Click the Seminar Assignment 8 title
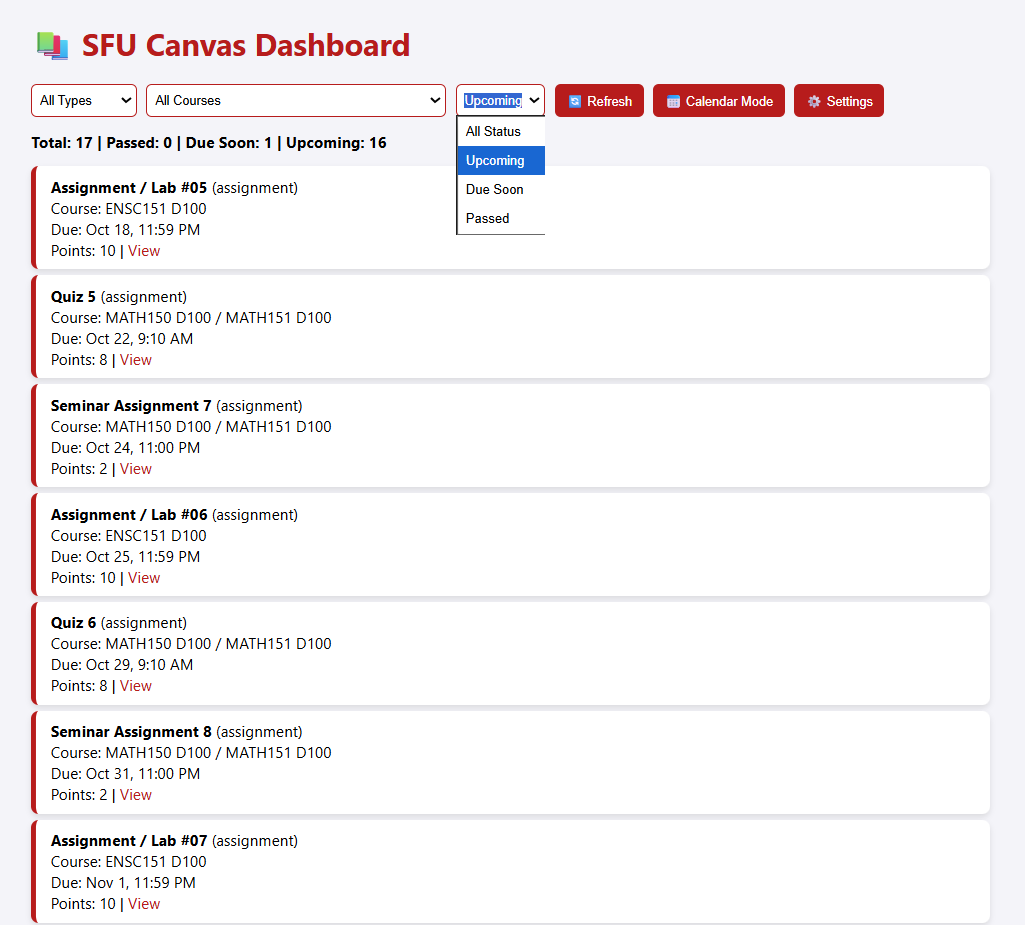The height and width of the screenshot is (925, 1025). 131,732
